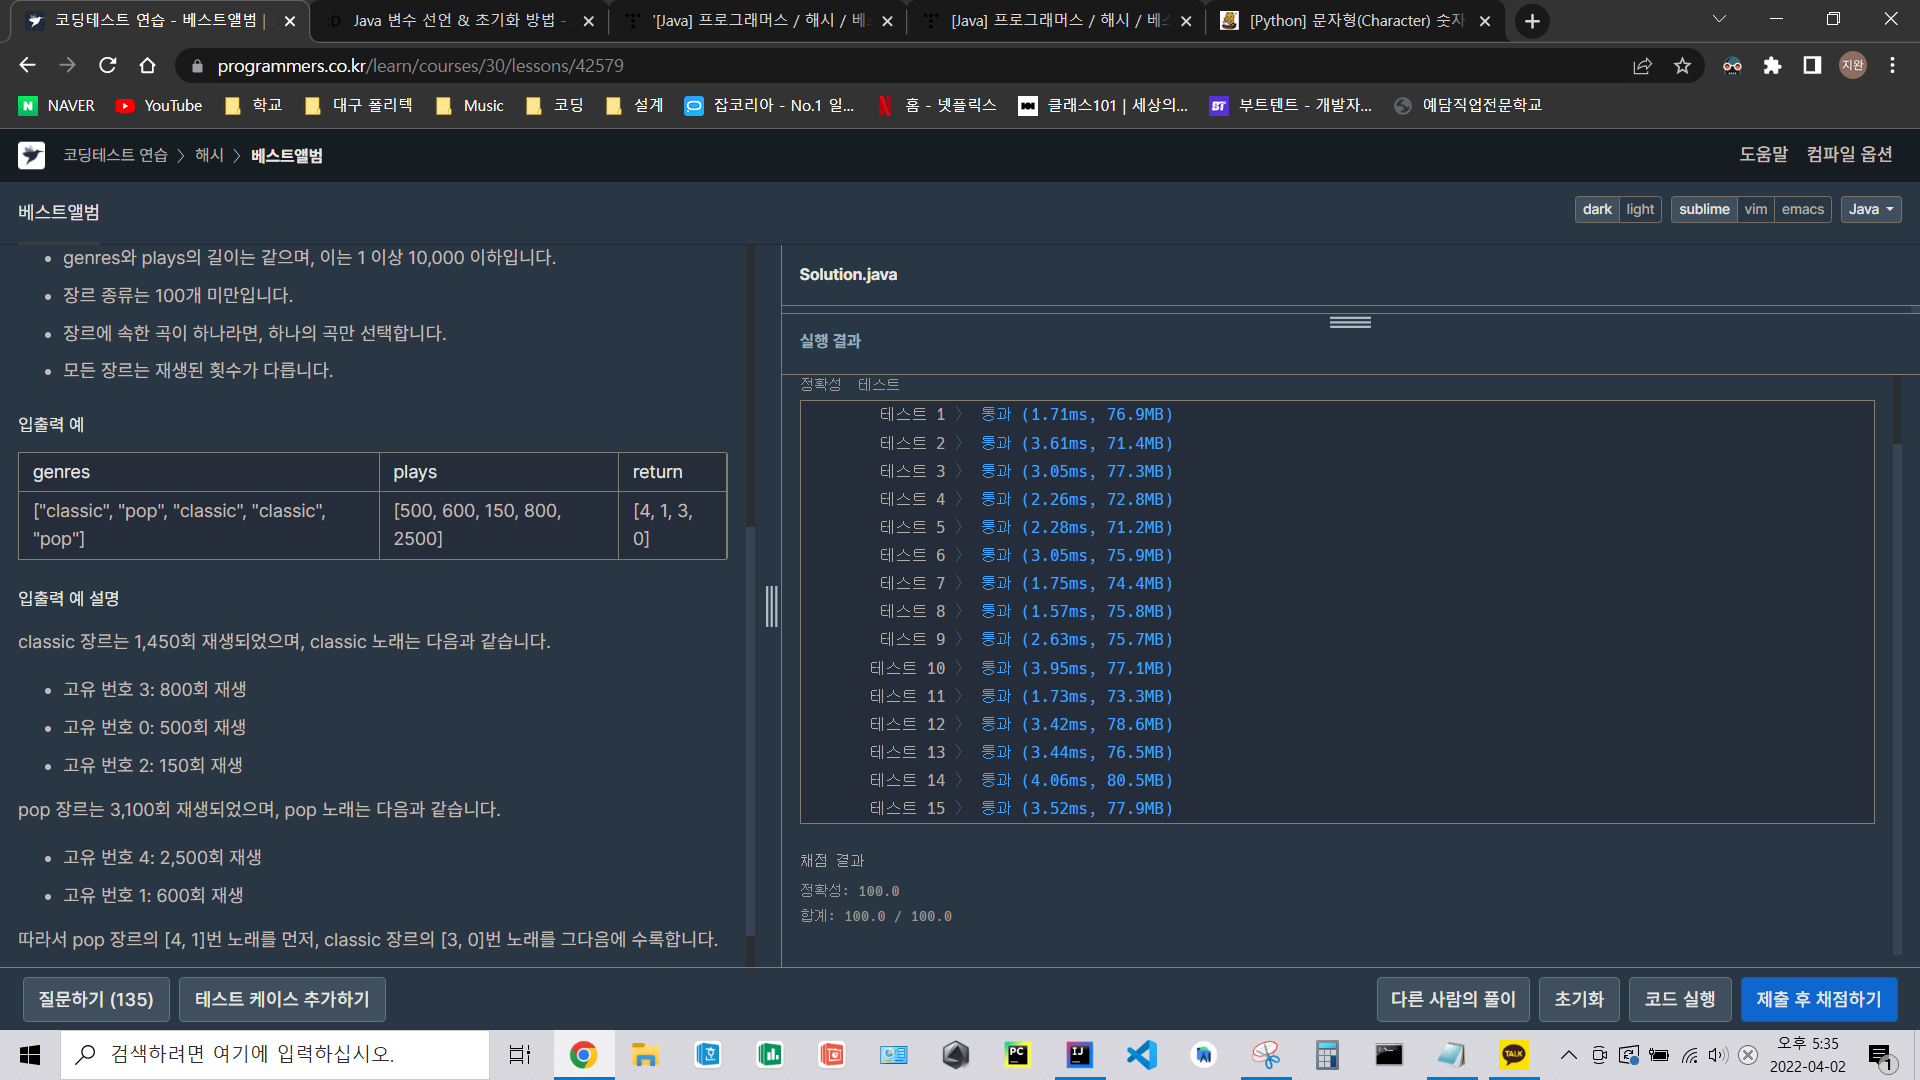Open File Explorer from the taskbar
The height and width of the screenshot is (1080, 1920).
tap(645, 1054)
